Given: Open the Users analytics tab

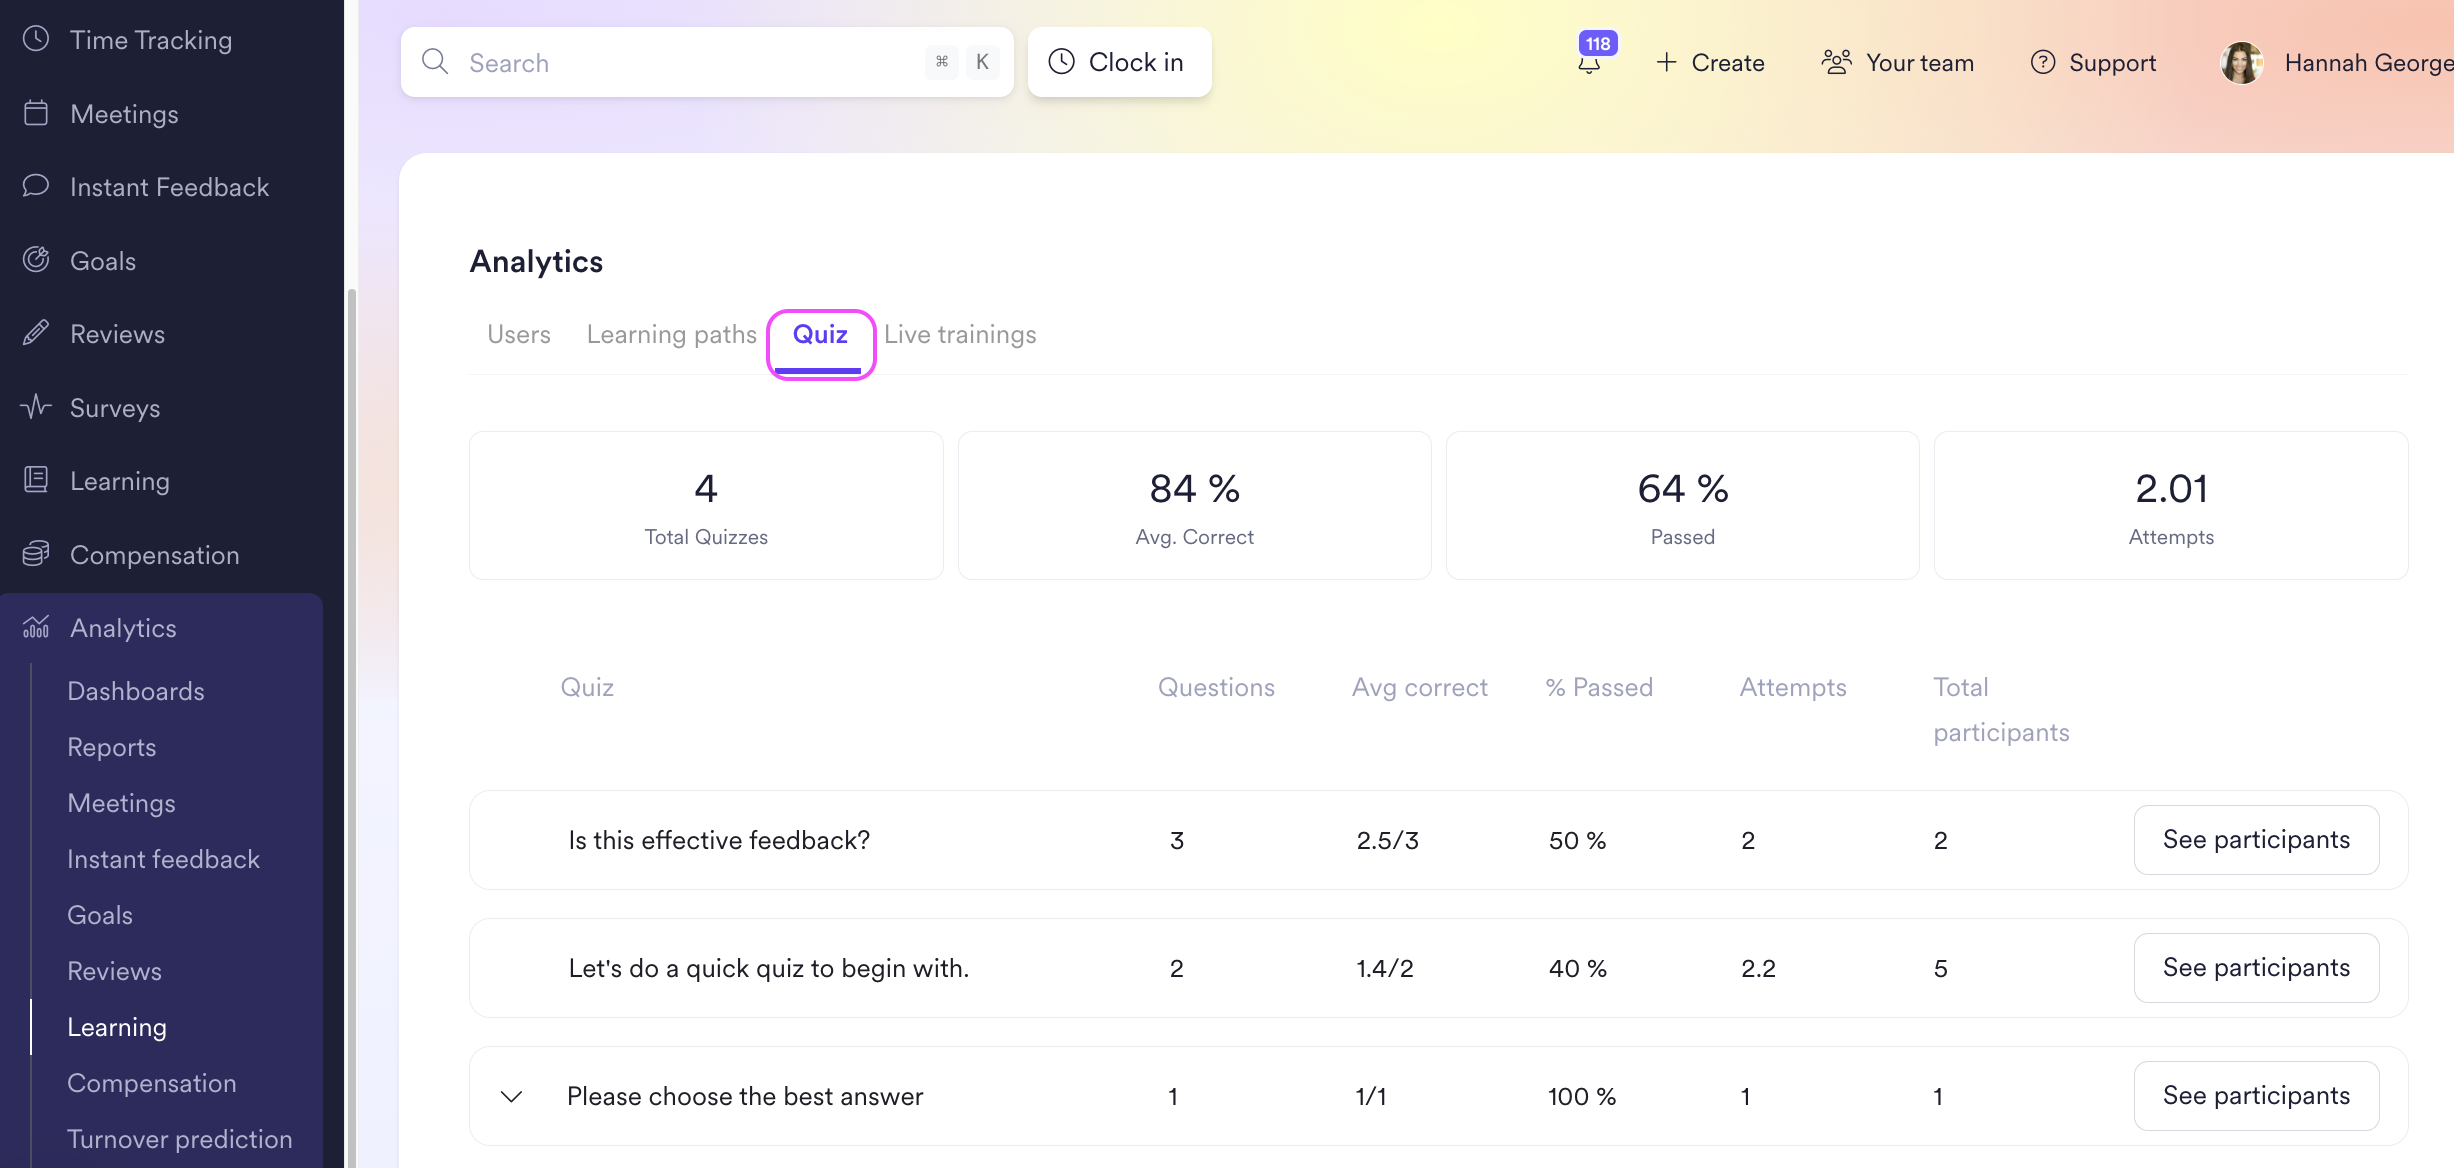Looking at the screenshot, I should pos(518,334).
